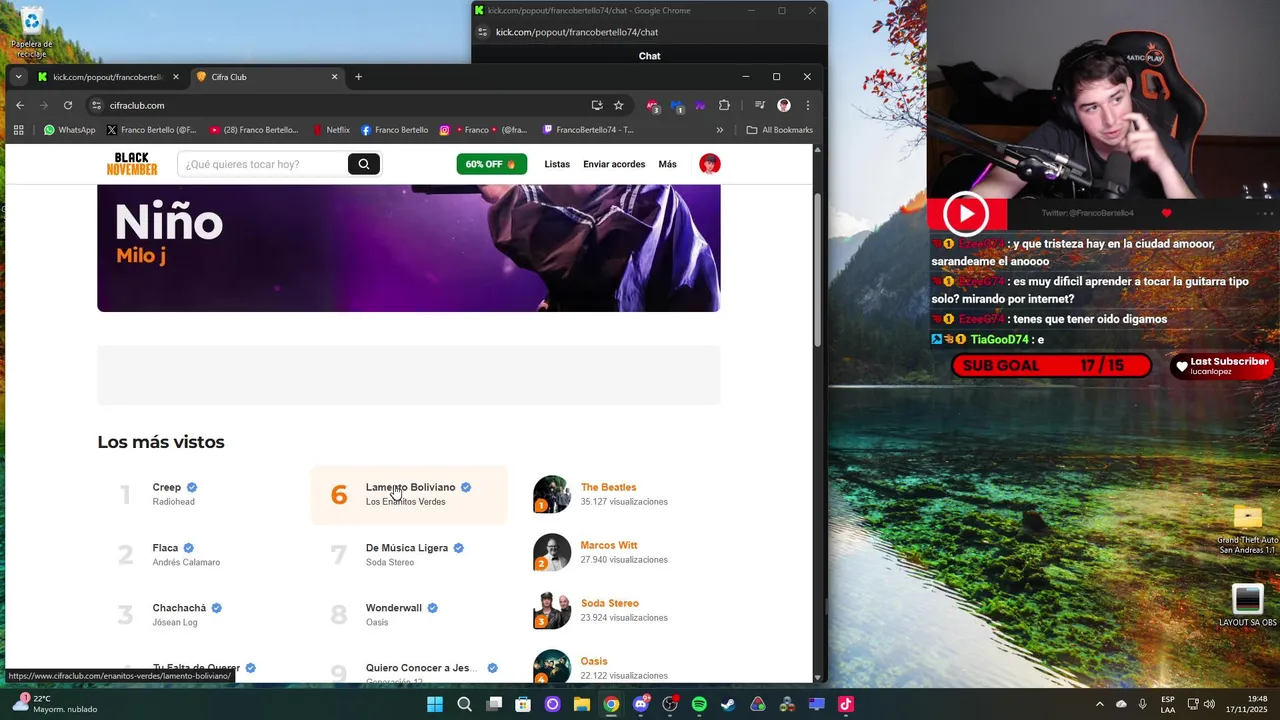Open the Niño Milo j banner
Image resolution: width=1280 pixels, height=720 pixels.
click(x=408, y=247)
